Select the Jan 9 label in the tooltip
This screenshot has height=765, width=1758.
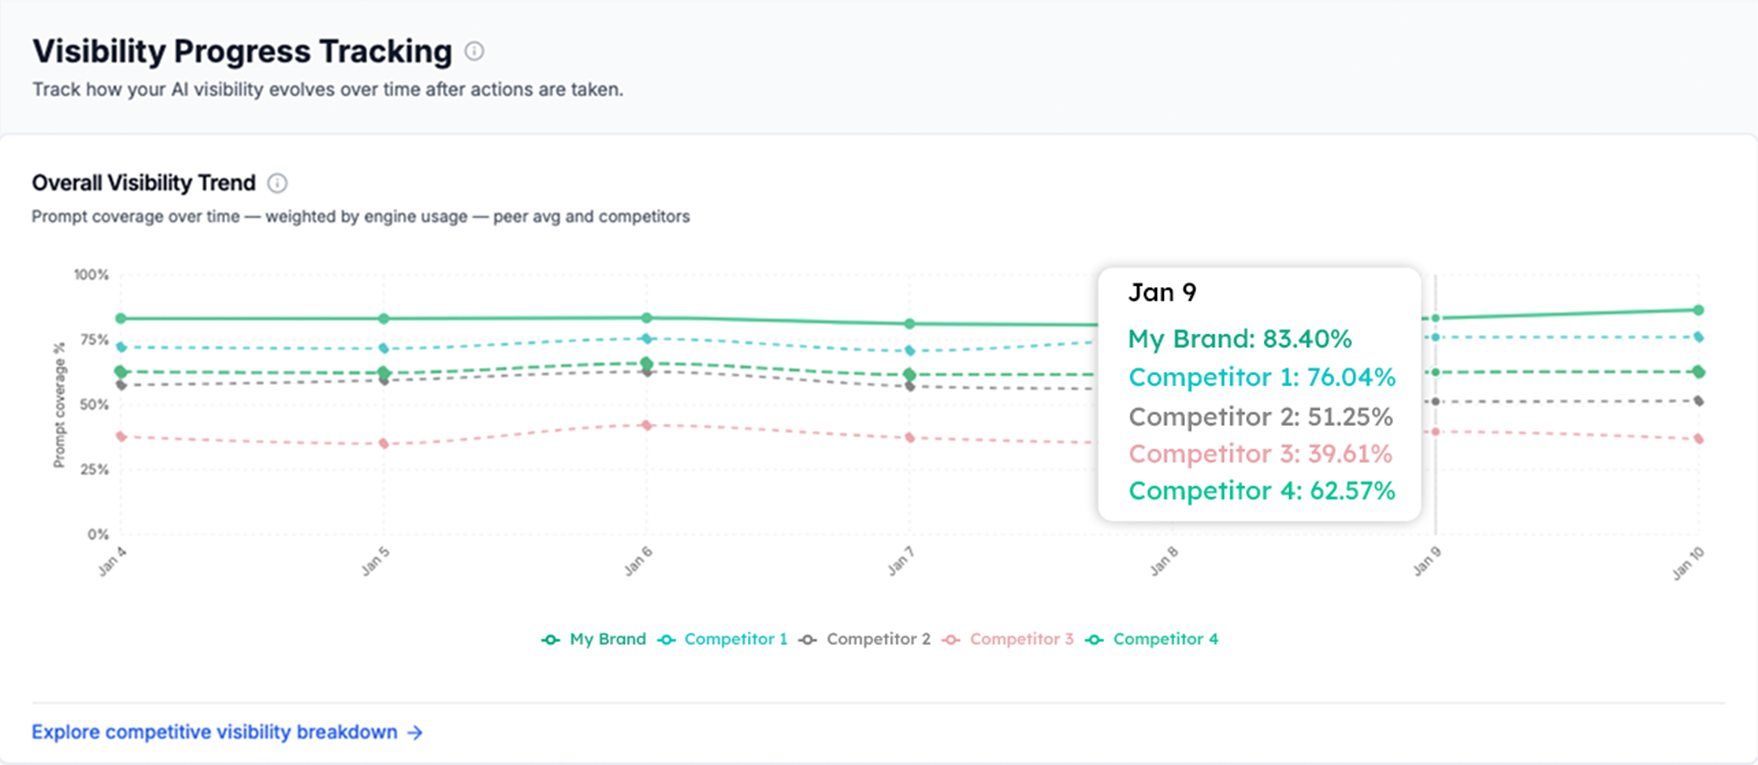pos(1163,292)
